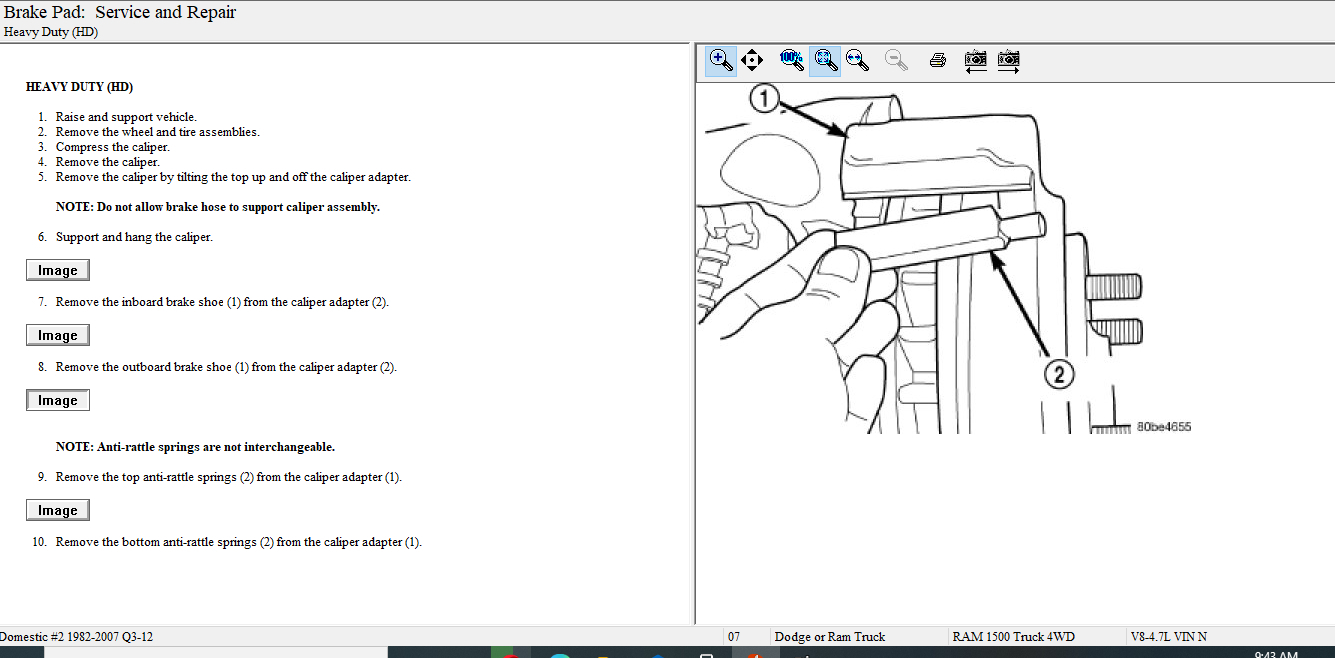Screen dimensions: 1335x658
Task: Click step 'Compress the caliper.'
Action: [x=113, y=147]
